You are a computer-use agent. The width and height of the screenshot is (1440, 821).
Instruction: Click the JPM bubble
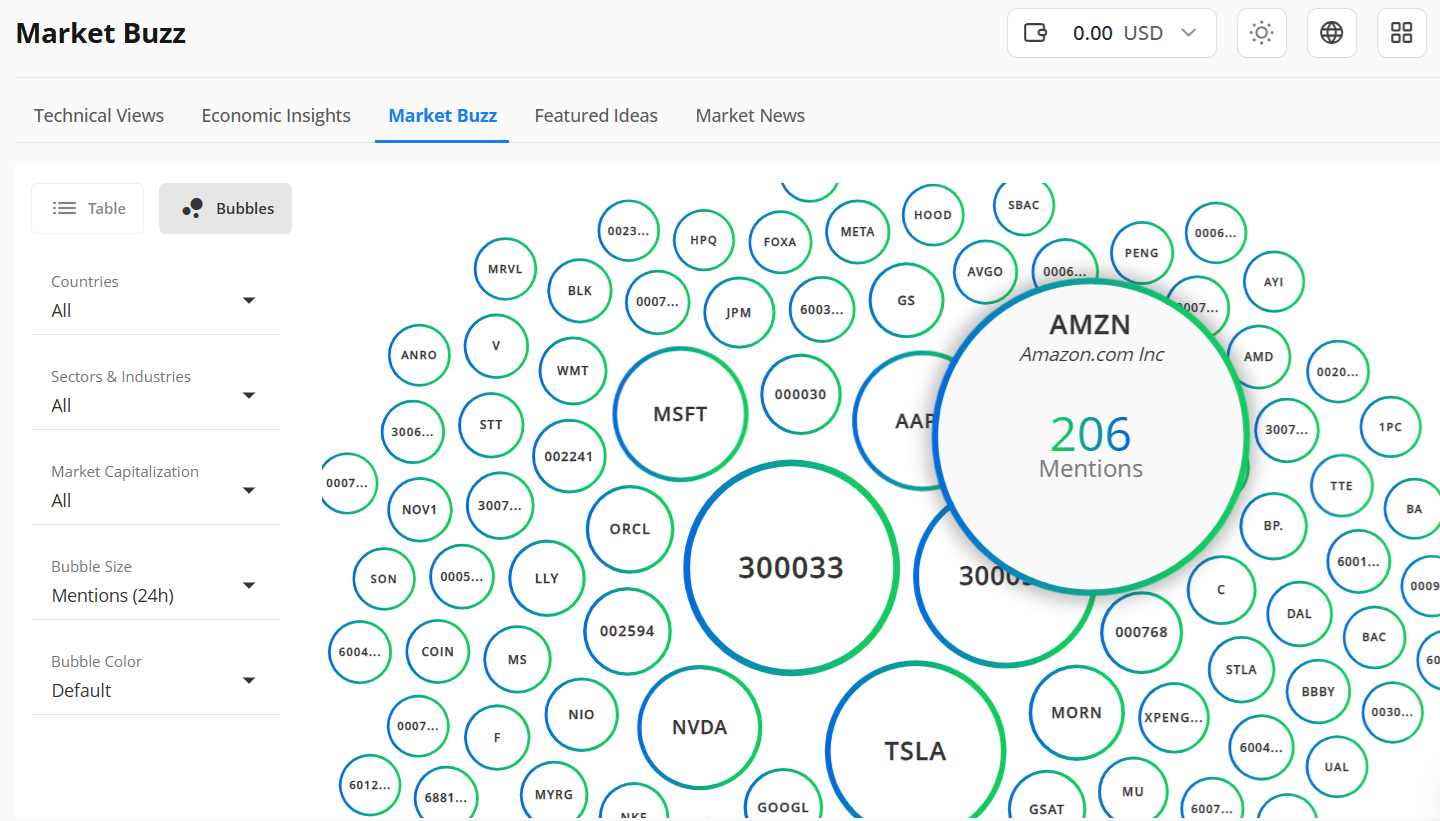point(738,312)
